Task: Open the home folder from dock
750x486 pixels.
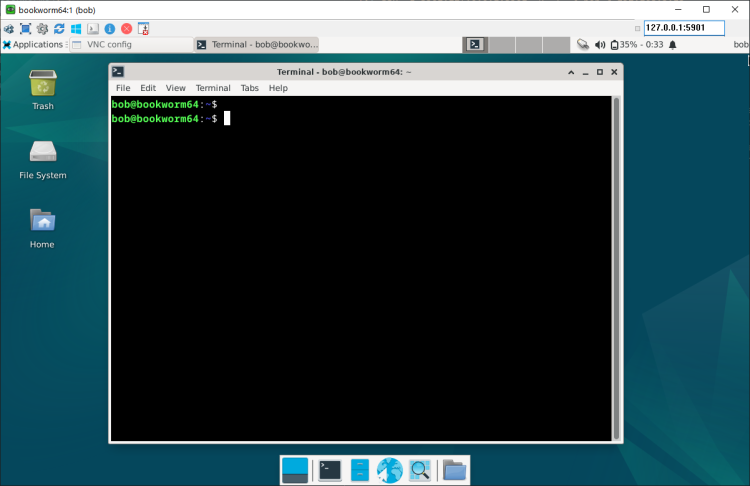Action: [454, 470]
